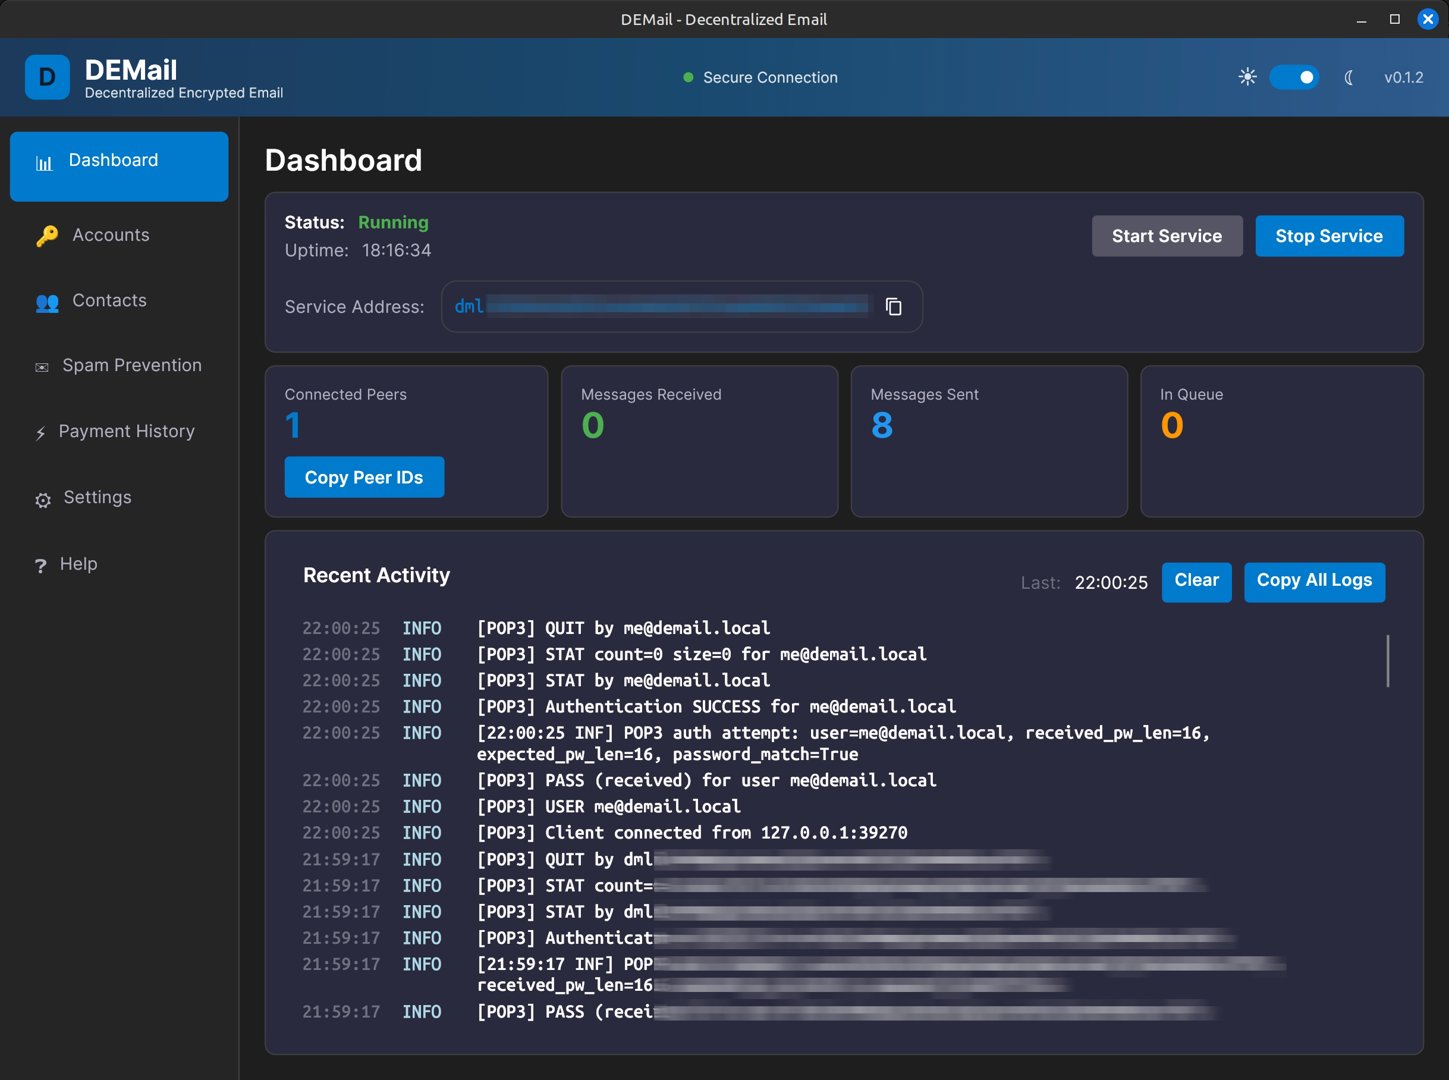This screenshot has width=1449, height=1080.
Task: Maximize the DEMail window
Action: pos(1394,19)
